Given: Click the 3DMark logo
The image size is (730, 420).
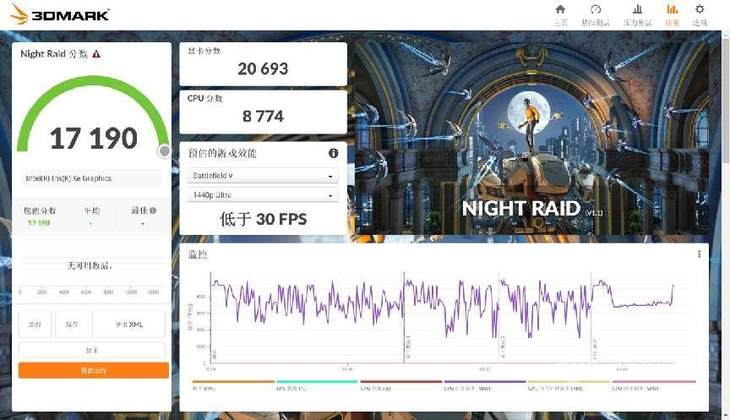Looking at the screenshot, I should click(60, 14).
